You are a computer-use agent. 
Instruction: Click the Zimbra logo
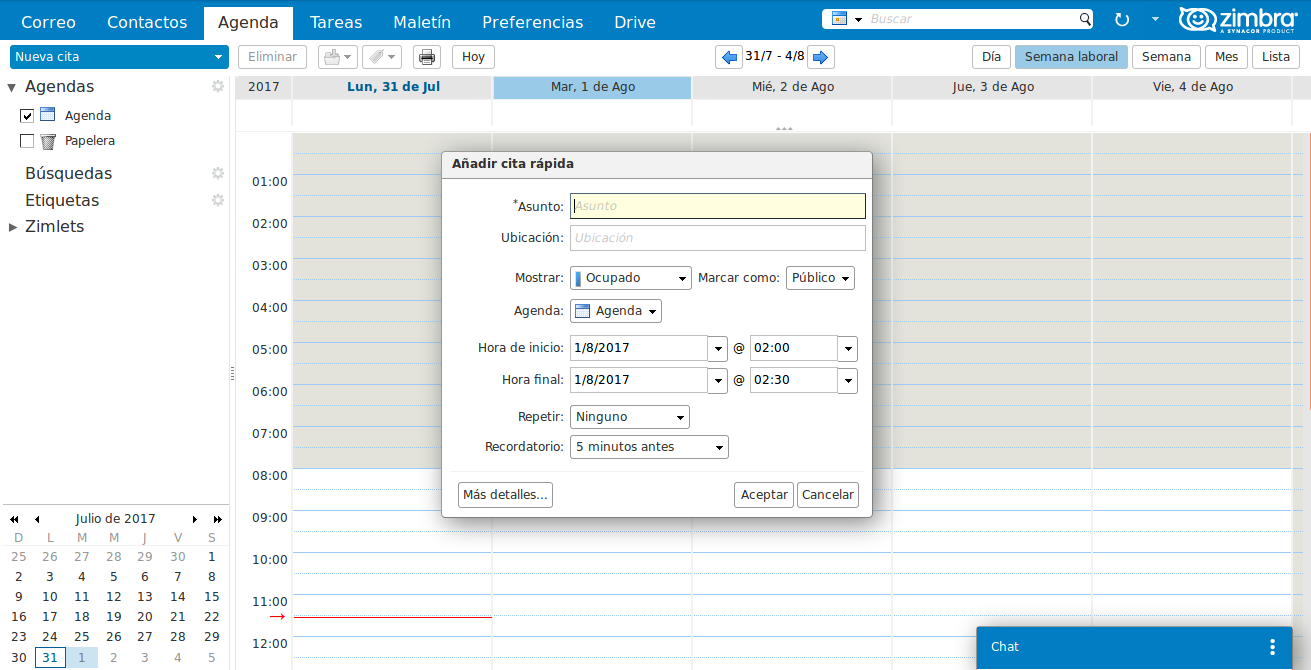[1237, 19]
